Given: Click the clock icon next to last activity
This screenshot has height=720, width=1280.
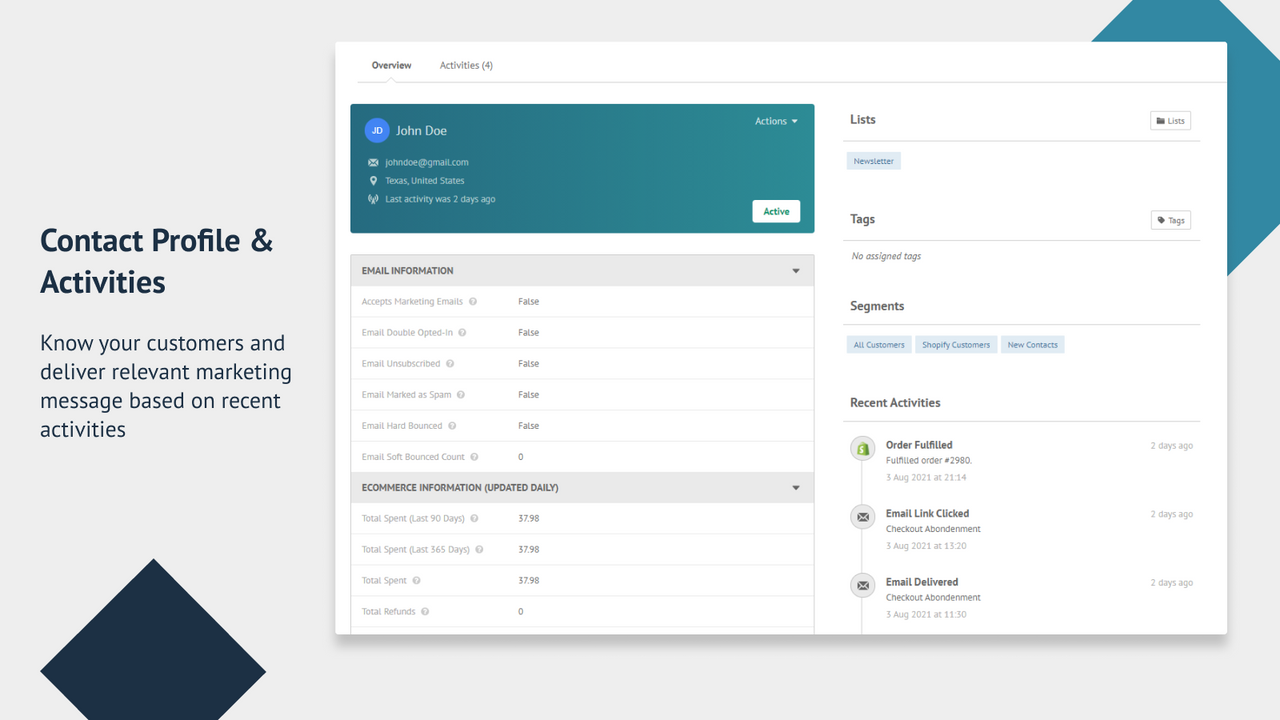Looking at the screenshot, I should [x=374, y=199].
